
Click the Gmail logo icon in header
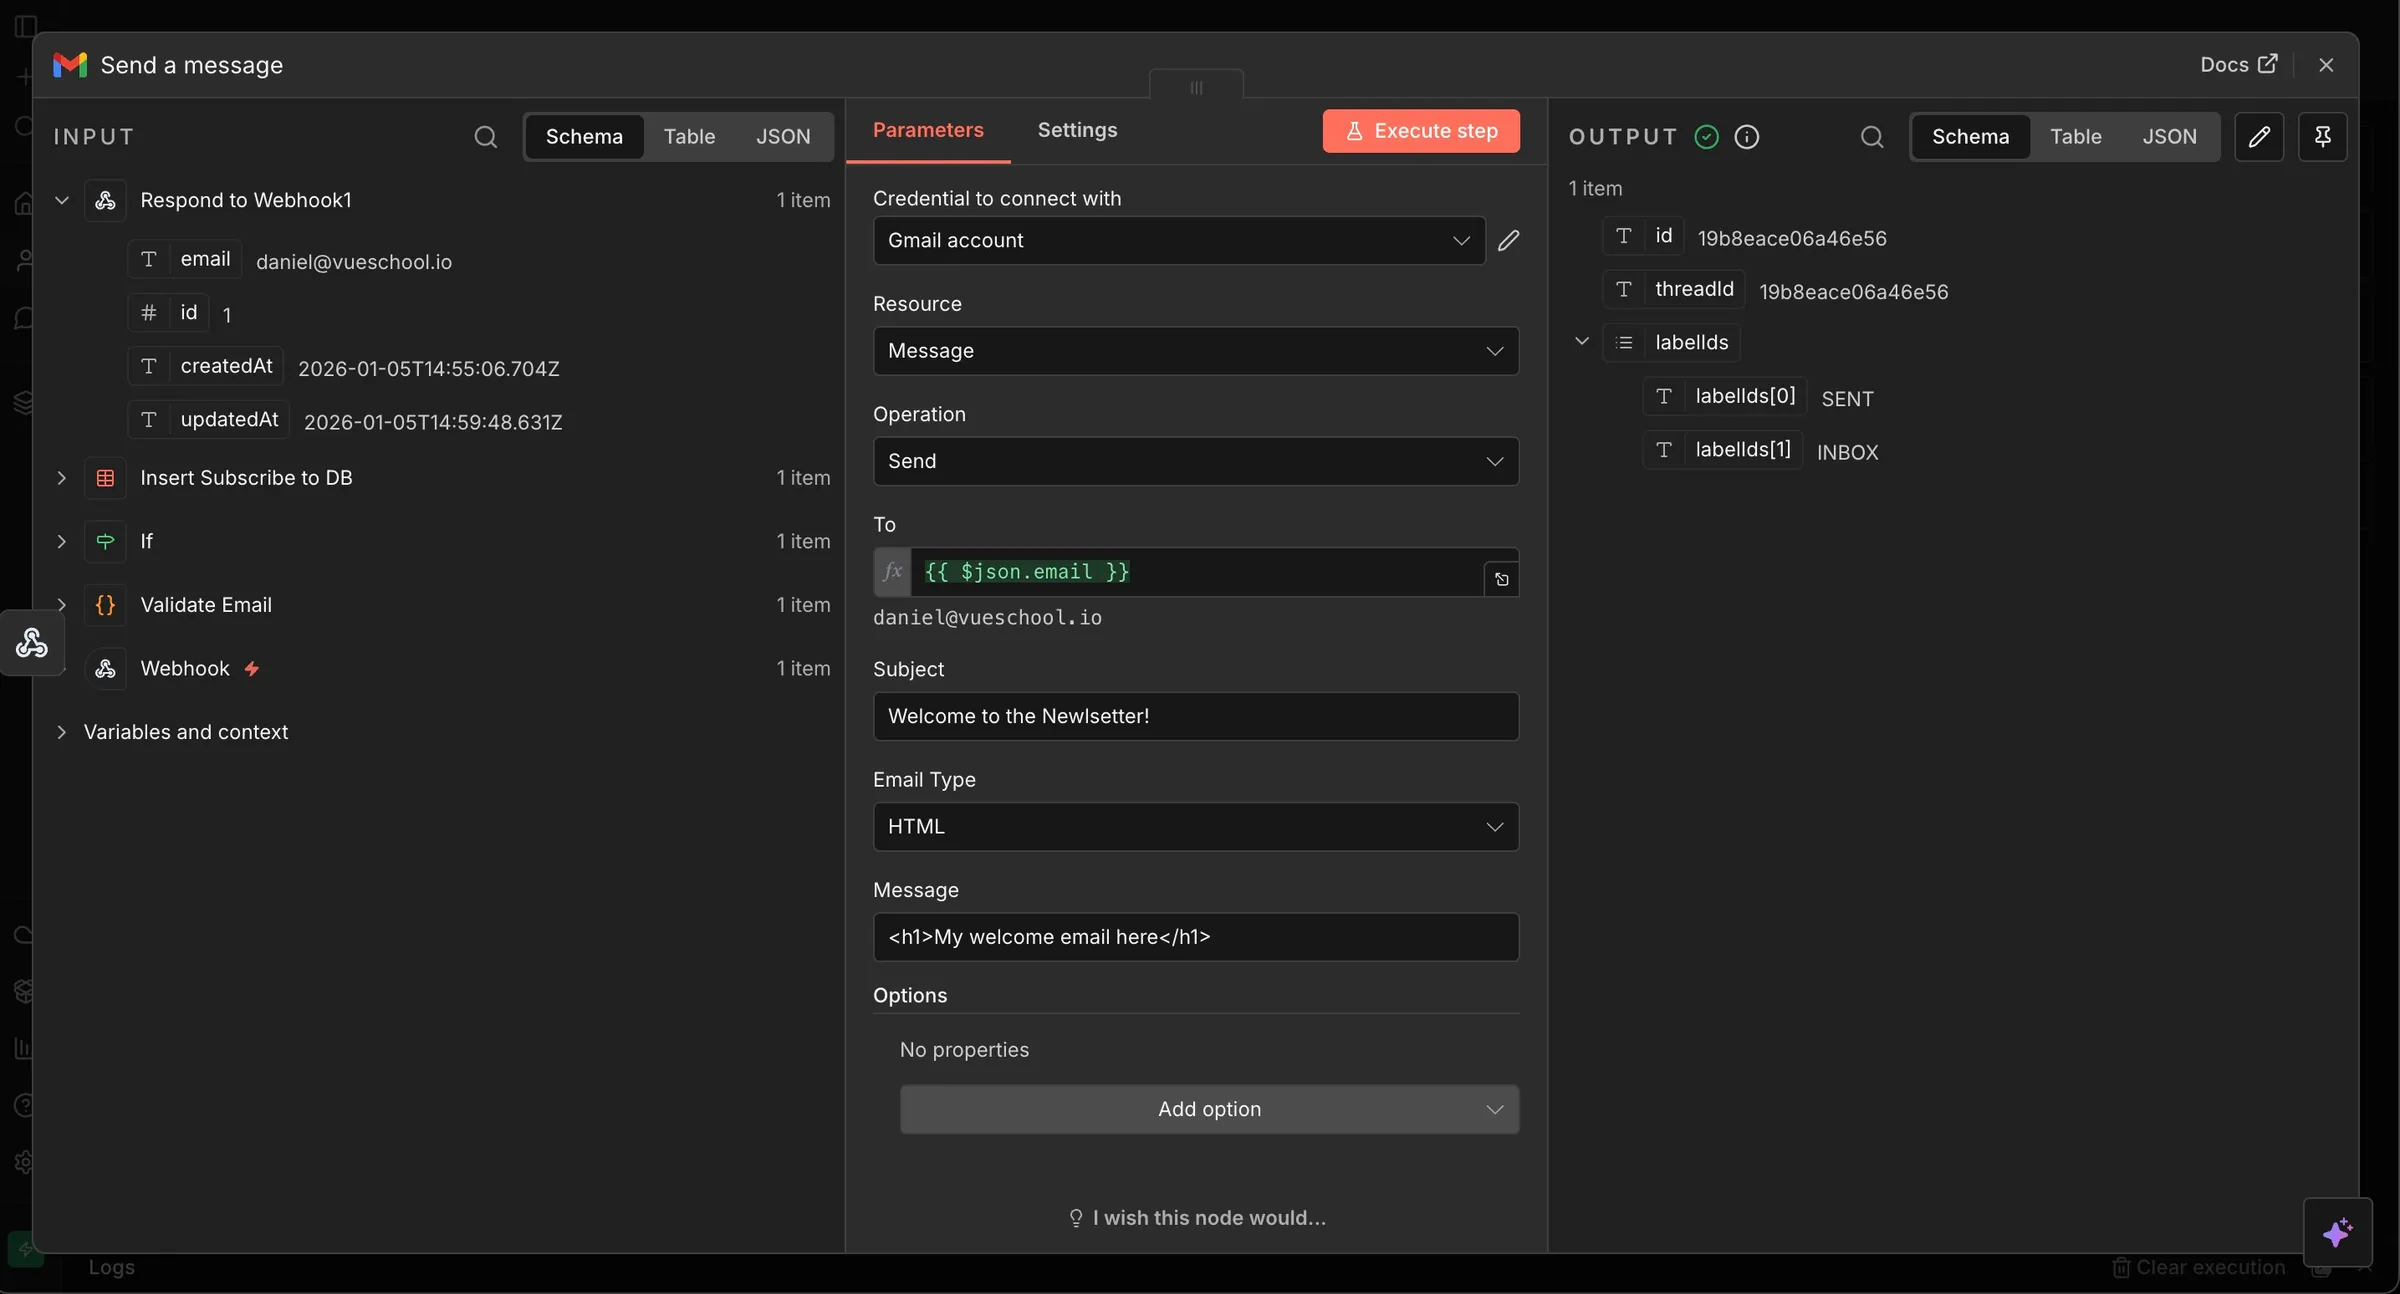tap(70, 65)
